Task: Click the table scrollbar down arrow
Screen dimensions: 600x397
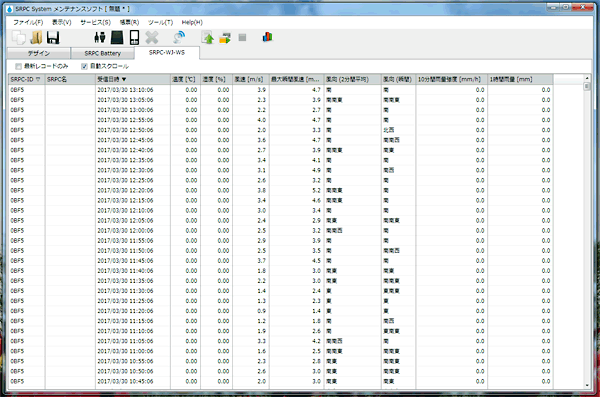Action: tap(587, 385)
